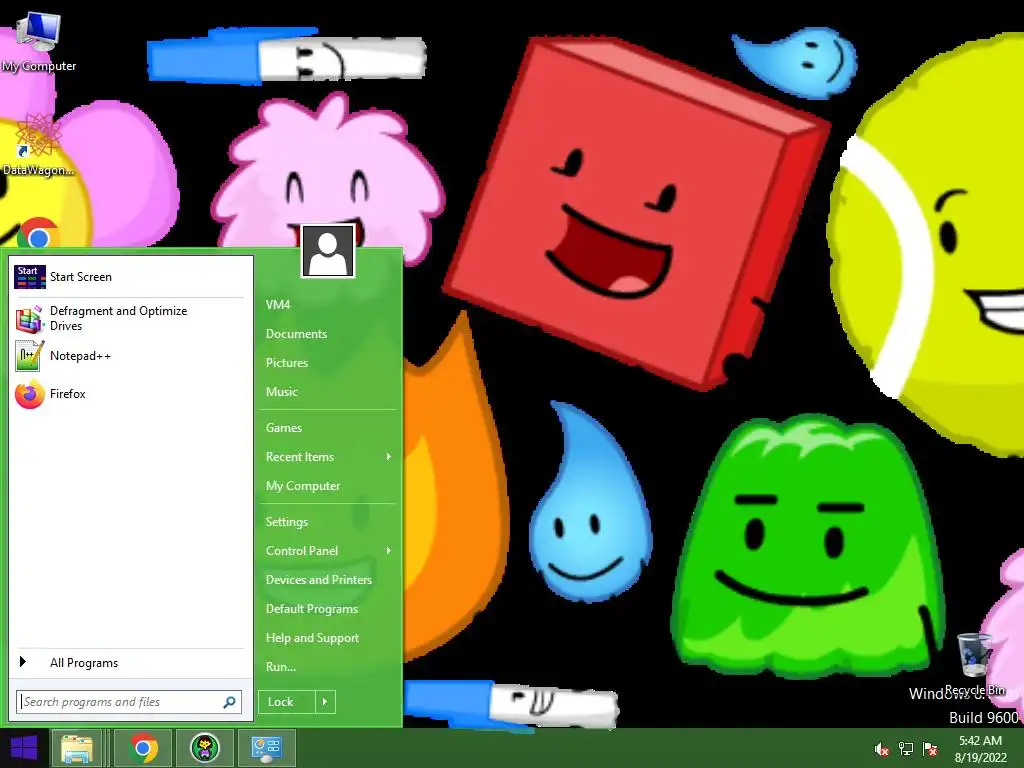The height and width of the screenshot is (768, 1024).
Task: Open My Computer in the start menu
Action: (x=303, y=486)
